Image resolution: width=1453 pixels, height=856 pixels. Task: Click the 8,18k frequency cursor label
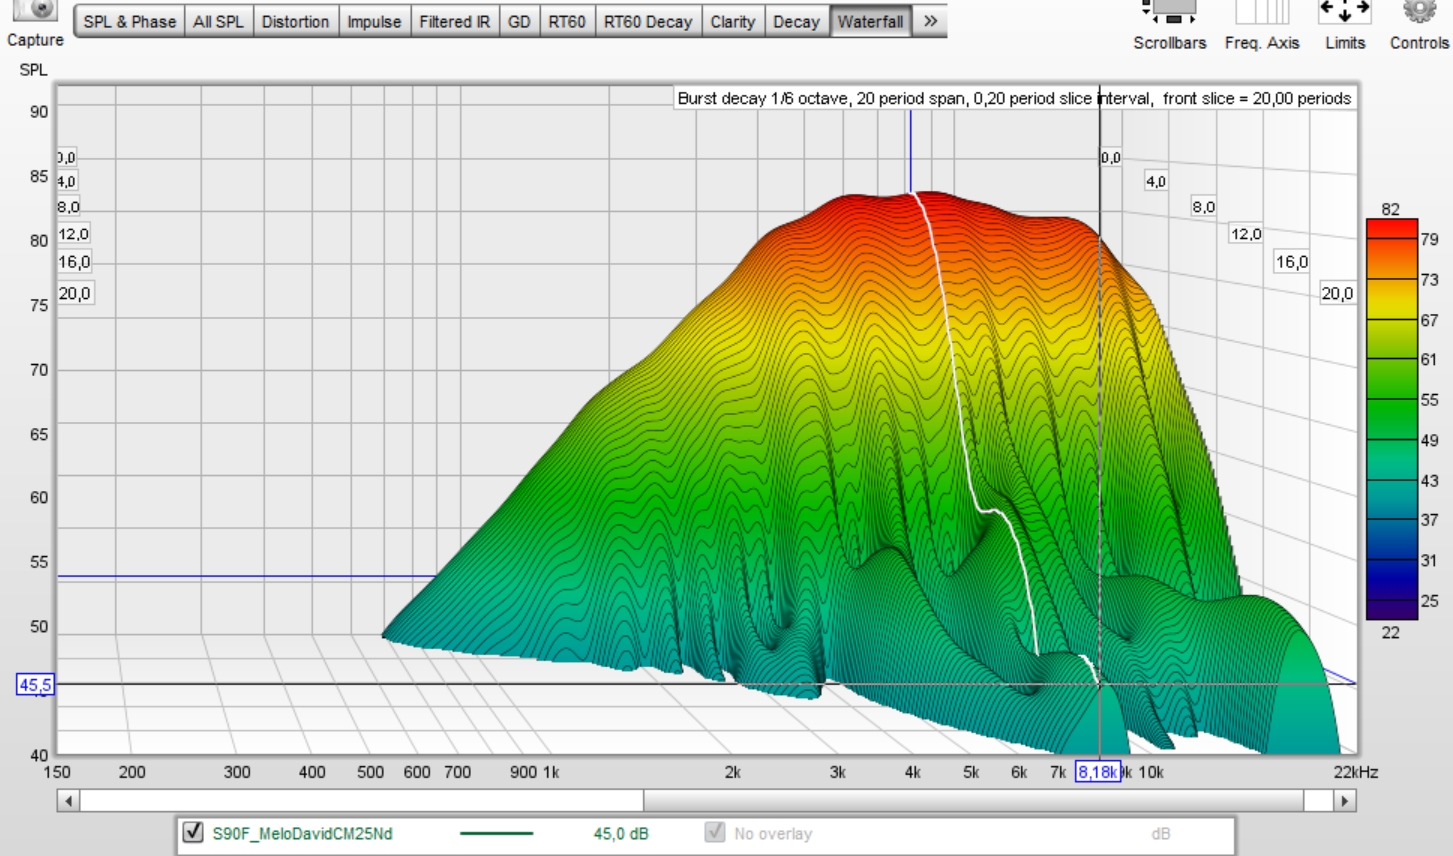1097,772
